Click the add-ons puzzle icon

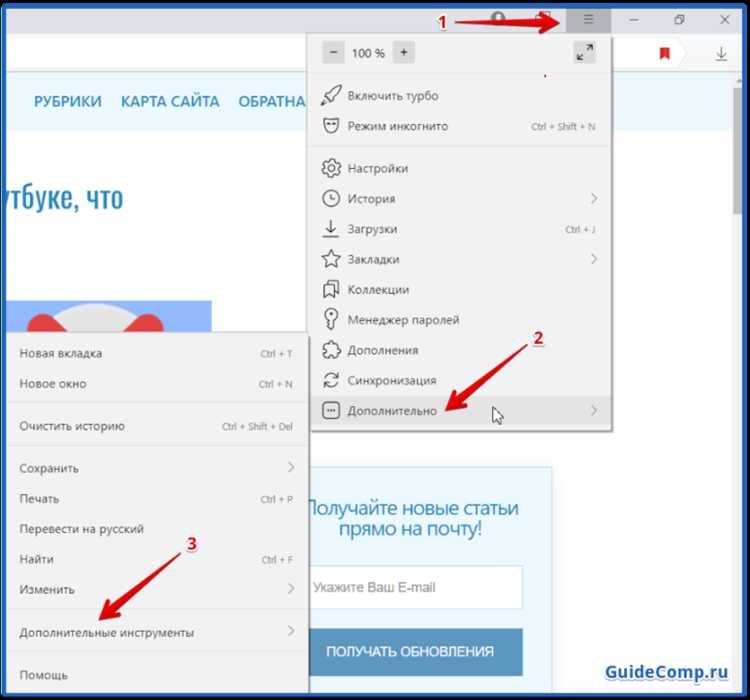tap(331, 350)
